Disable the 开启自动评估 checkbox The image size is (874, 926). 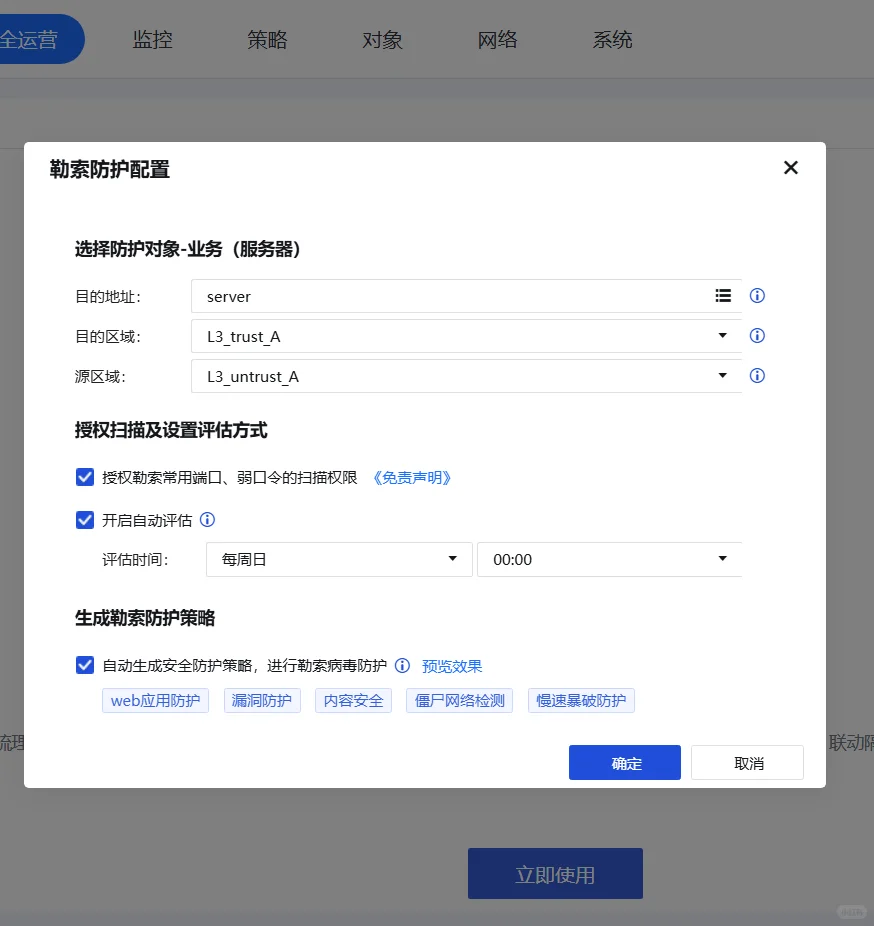tap(85, 519)
